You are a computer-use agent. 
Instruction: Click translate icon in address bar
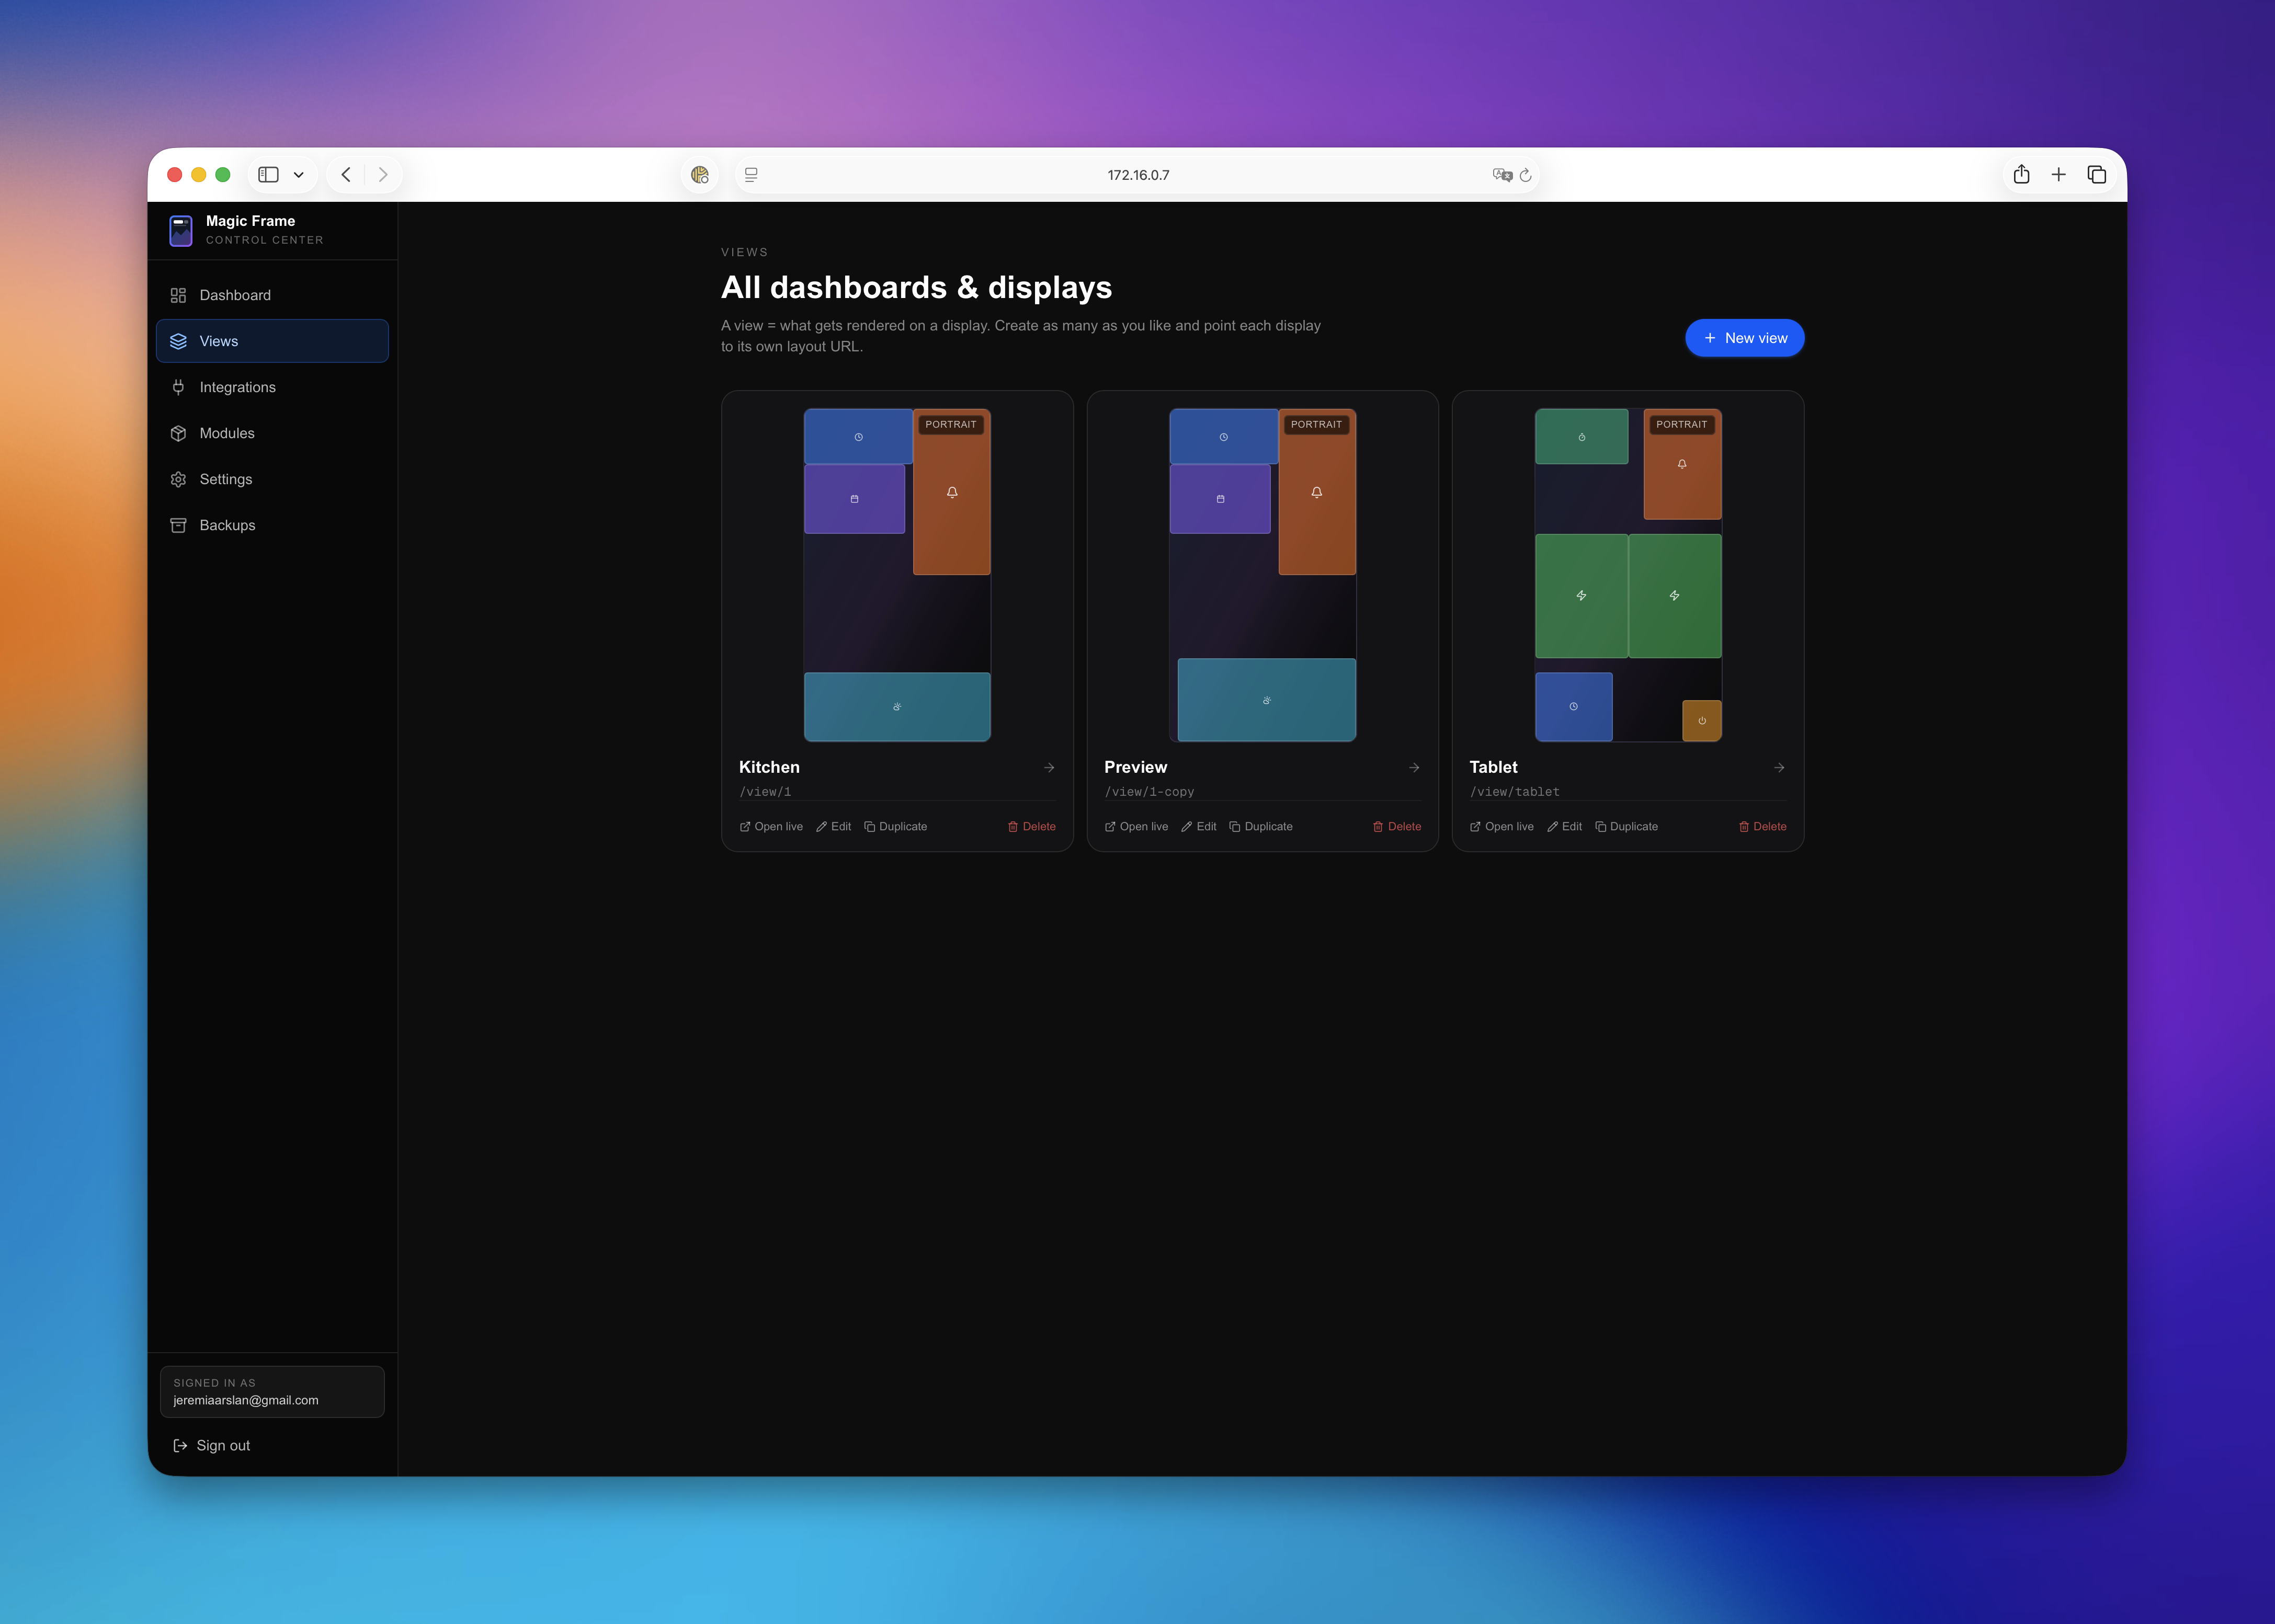(1502, 175)
